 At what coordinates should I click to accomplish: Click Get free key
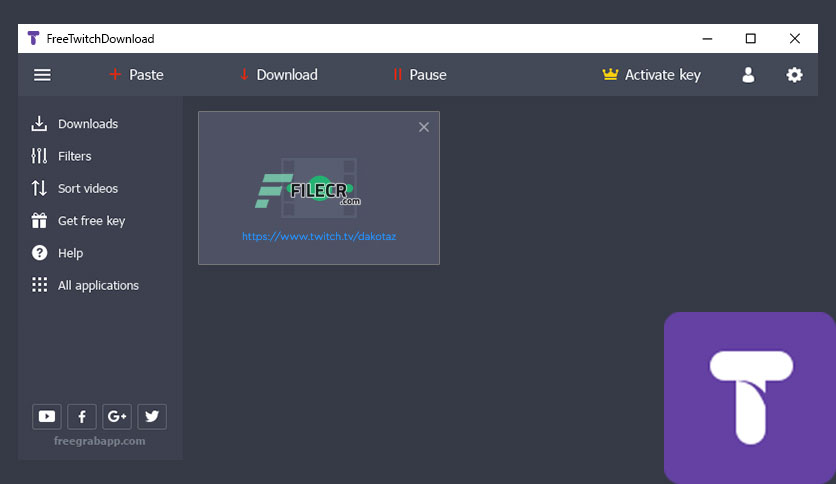pos(78,221)
